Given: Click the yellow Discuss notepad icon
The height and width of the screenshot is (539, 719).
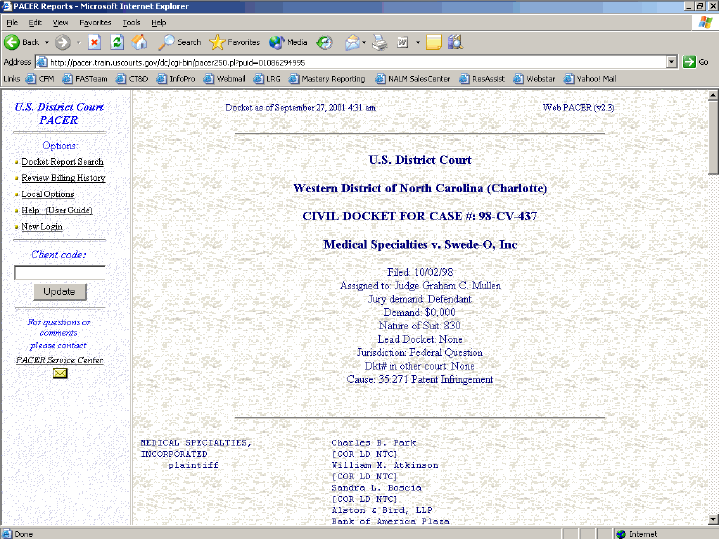Looking at the screenshot, I should [x=433, y=43].
